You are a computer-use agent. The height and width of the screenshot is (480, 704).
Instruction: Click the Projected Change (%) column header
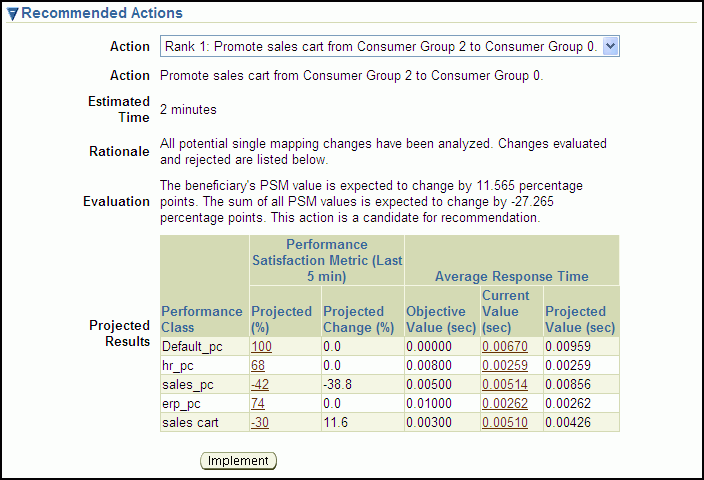(x=360, y=319)
